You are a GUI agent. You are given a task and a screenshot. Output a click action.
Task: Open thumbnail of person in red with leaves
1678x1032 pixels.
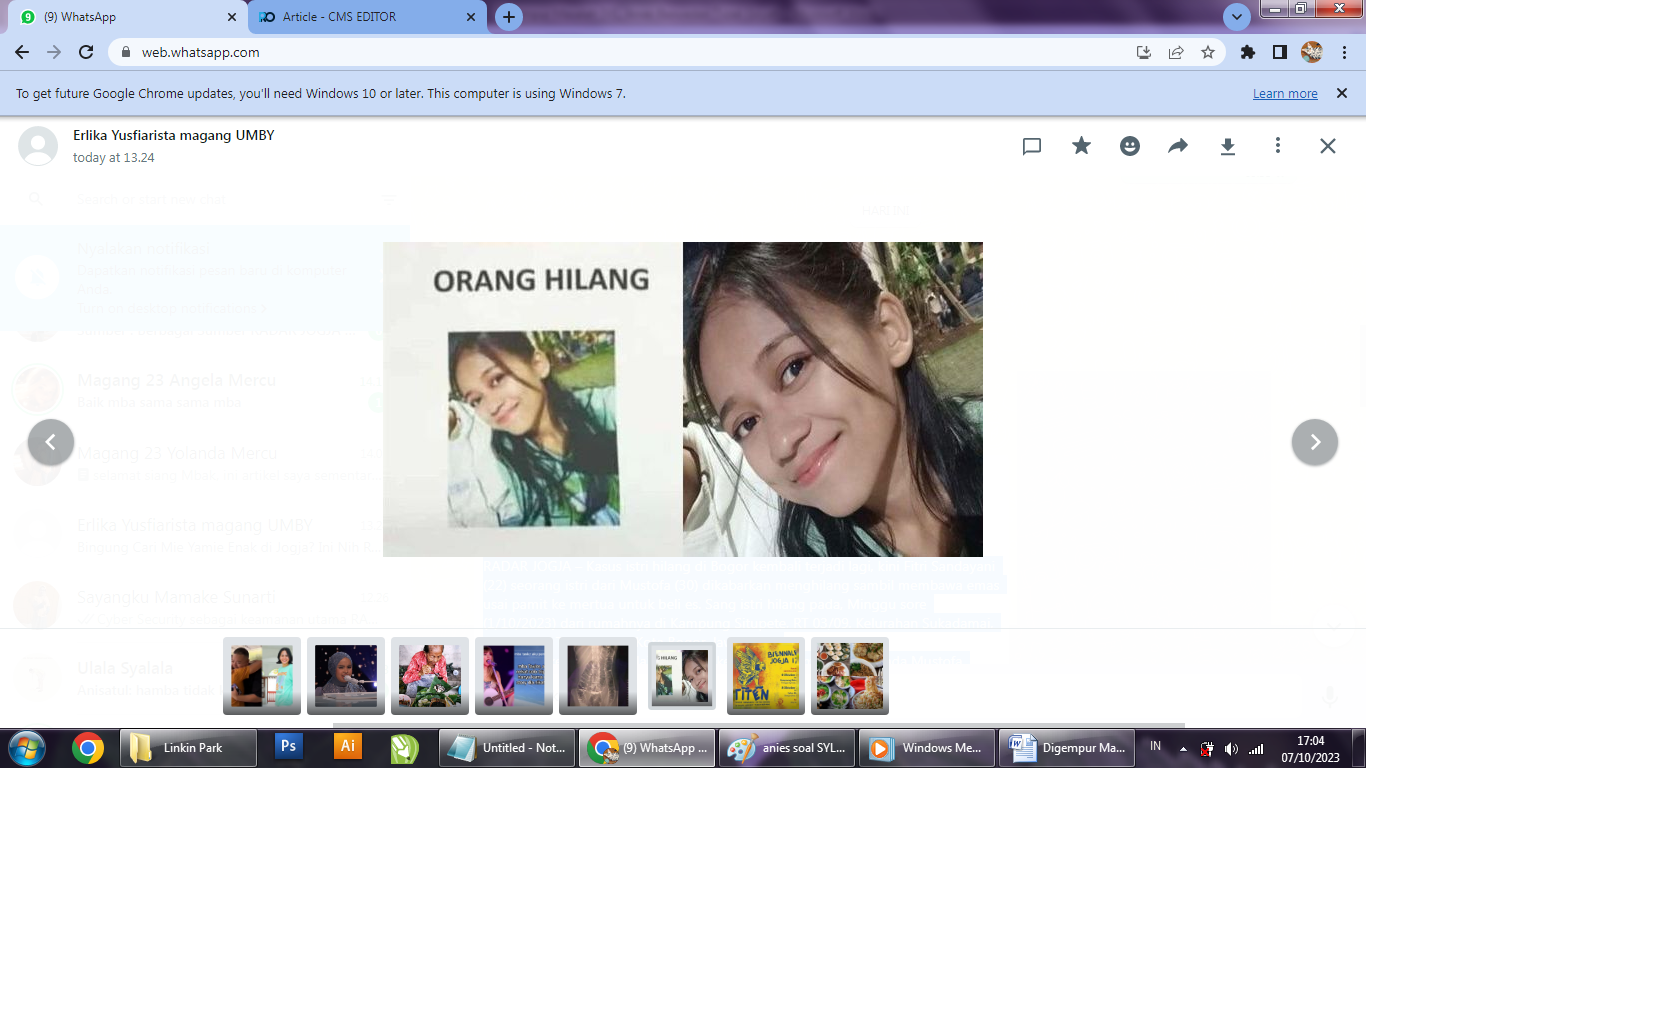430,676
